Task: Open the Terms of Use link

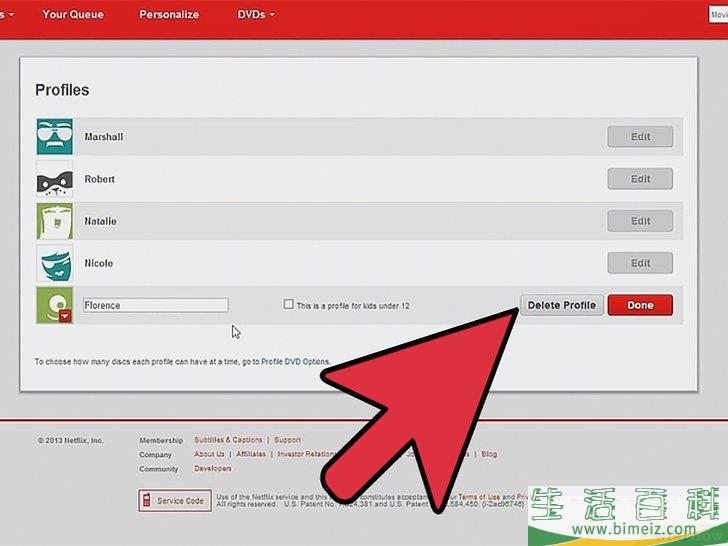Action: pos(479,497)
